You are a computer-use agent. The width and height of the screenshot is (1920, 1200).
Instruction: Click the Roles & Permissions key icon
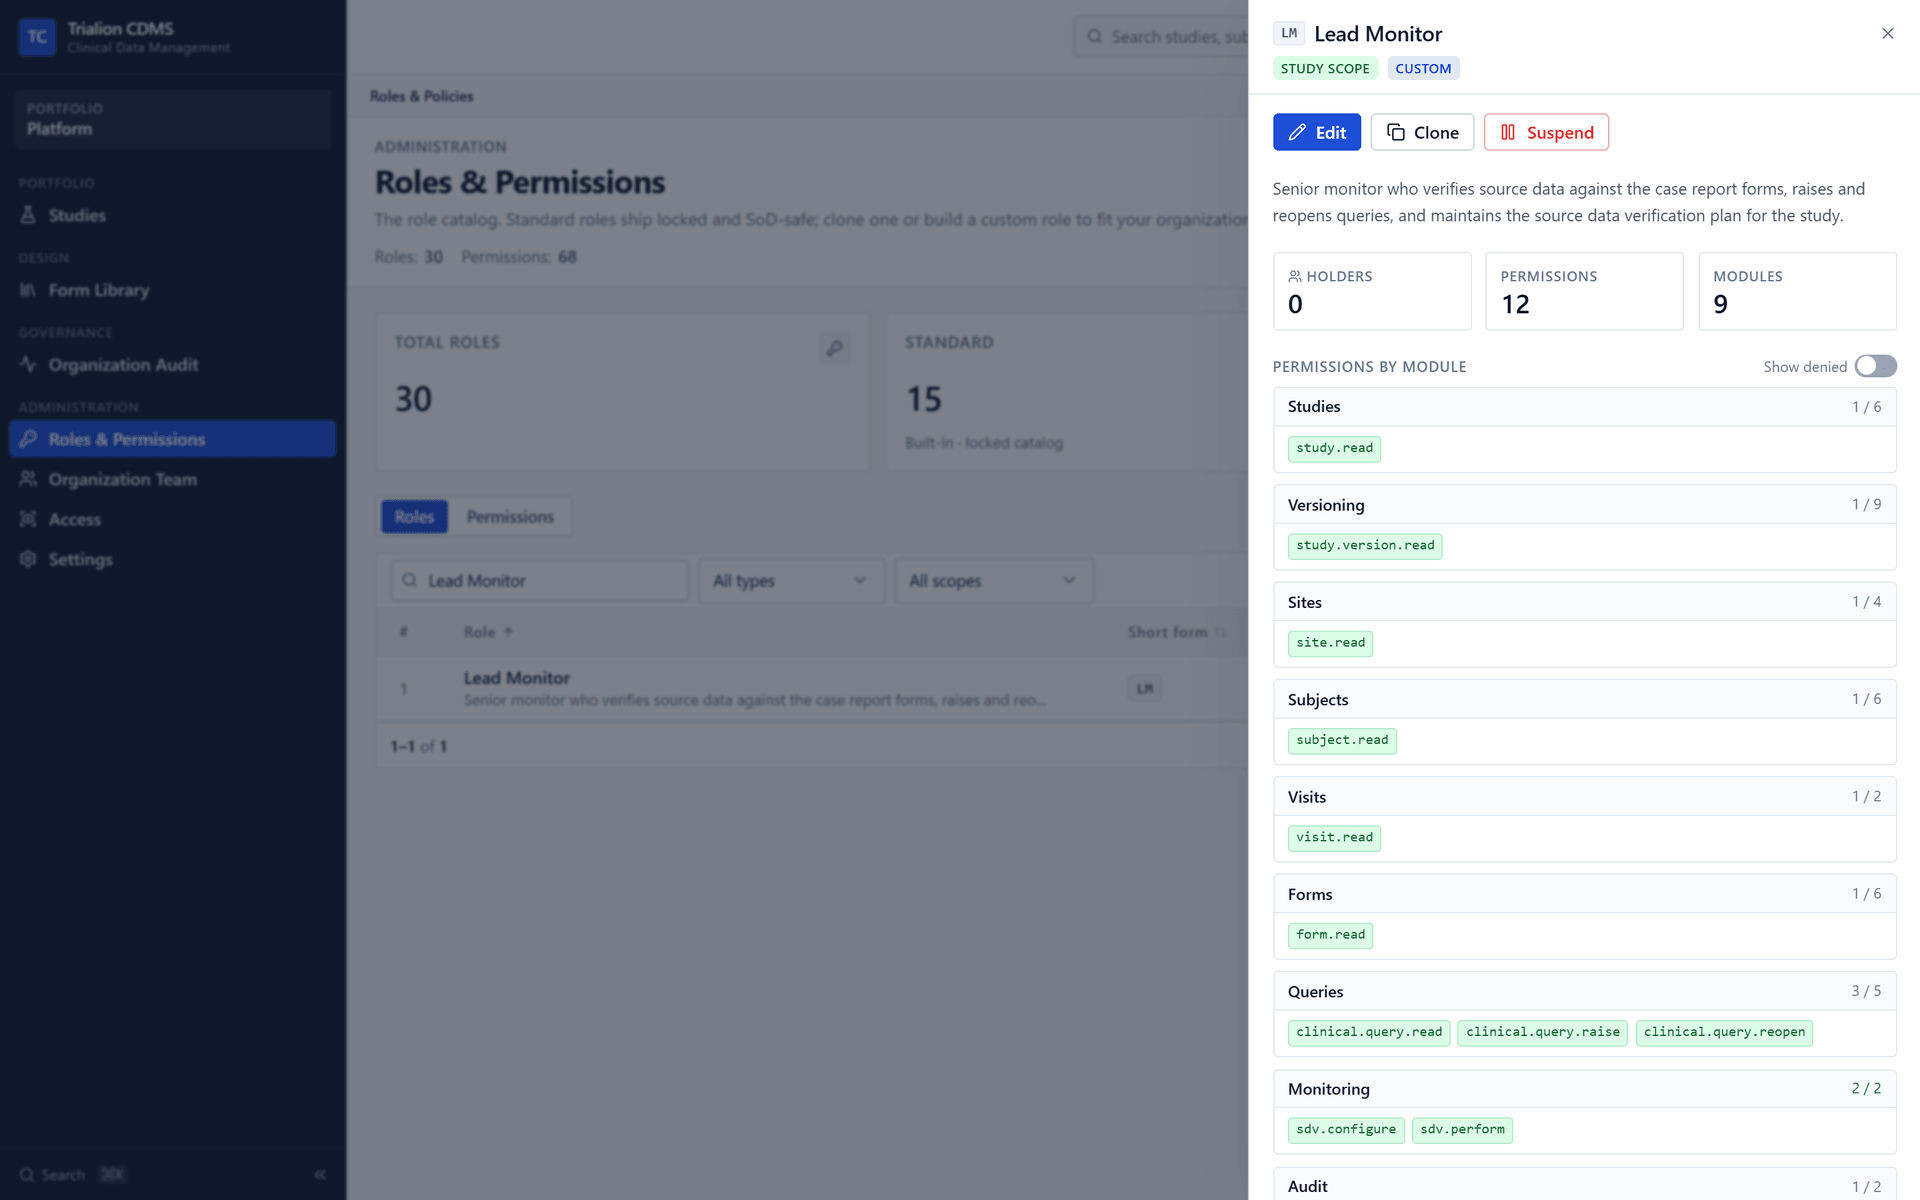[x=28, y=439]
